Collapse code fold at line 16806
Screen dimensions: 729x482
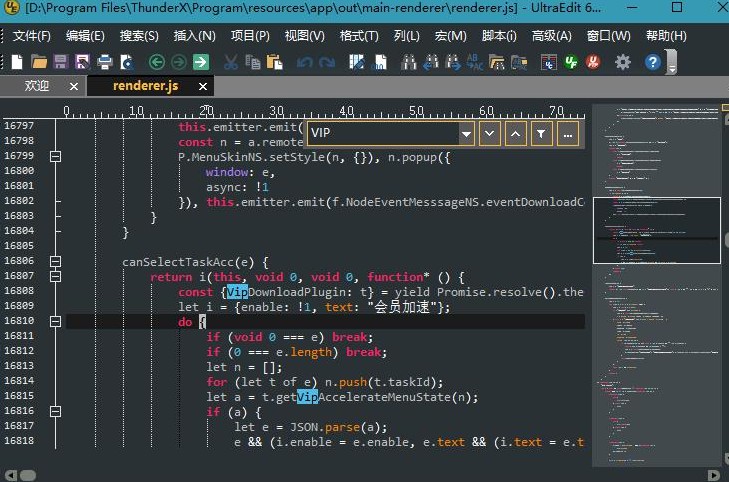pyautogui.click(x=55, y=261)
